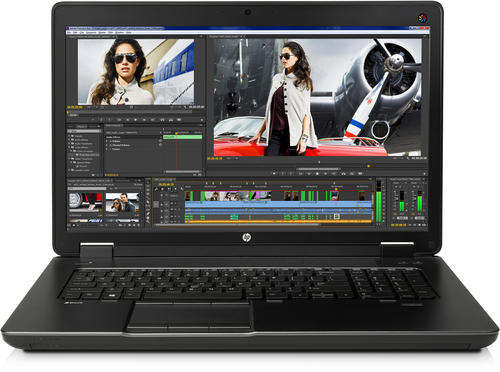500x372 pixels.
Task: Open the Window menu in the menu bar
Action: 119,33
